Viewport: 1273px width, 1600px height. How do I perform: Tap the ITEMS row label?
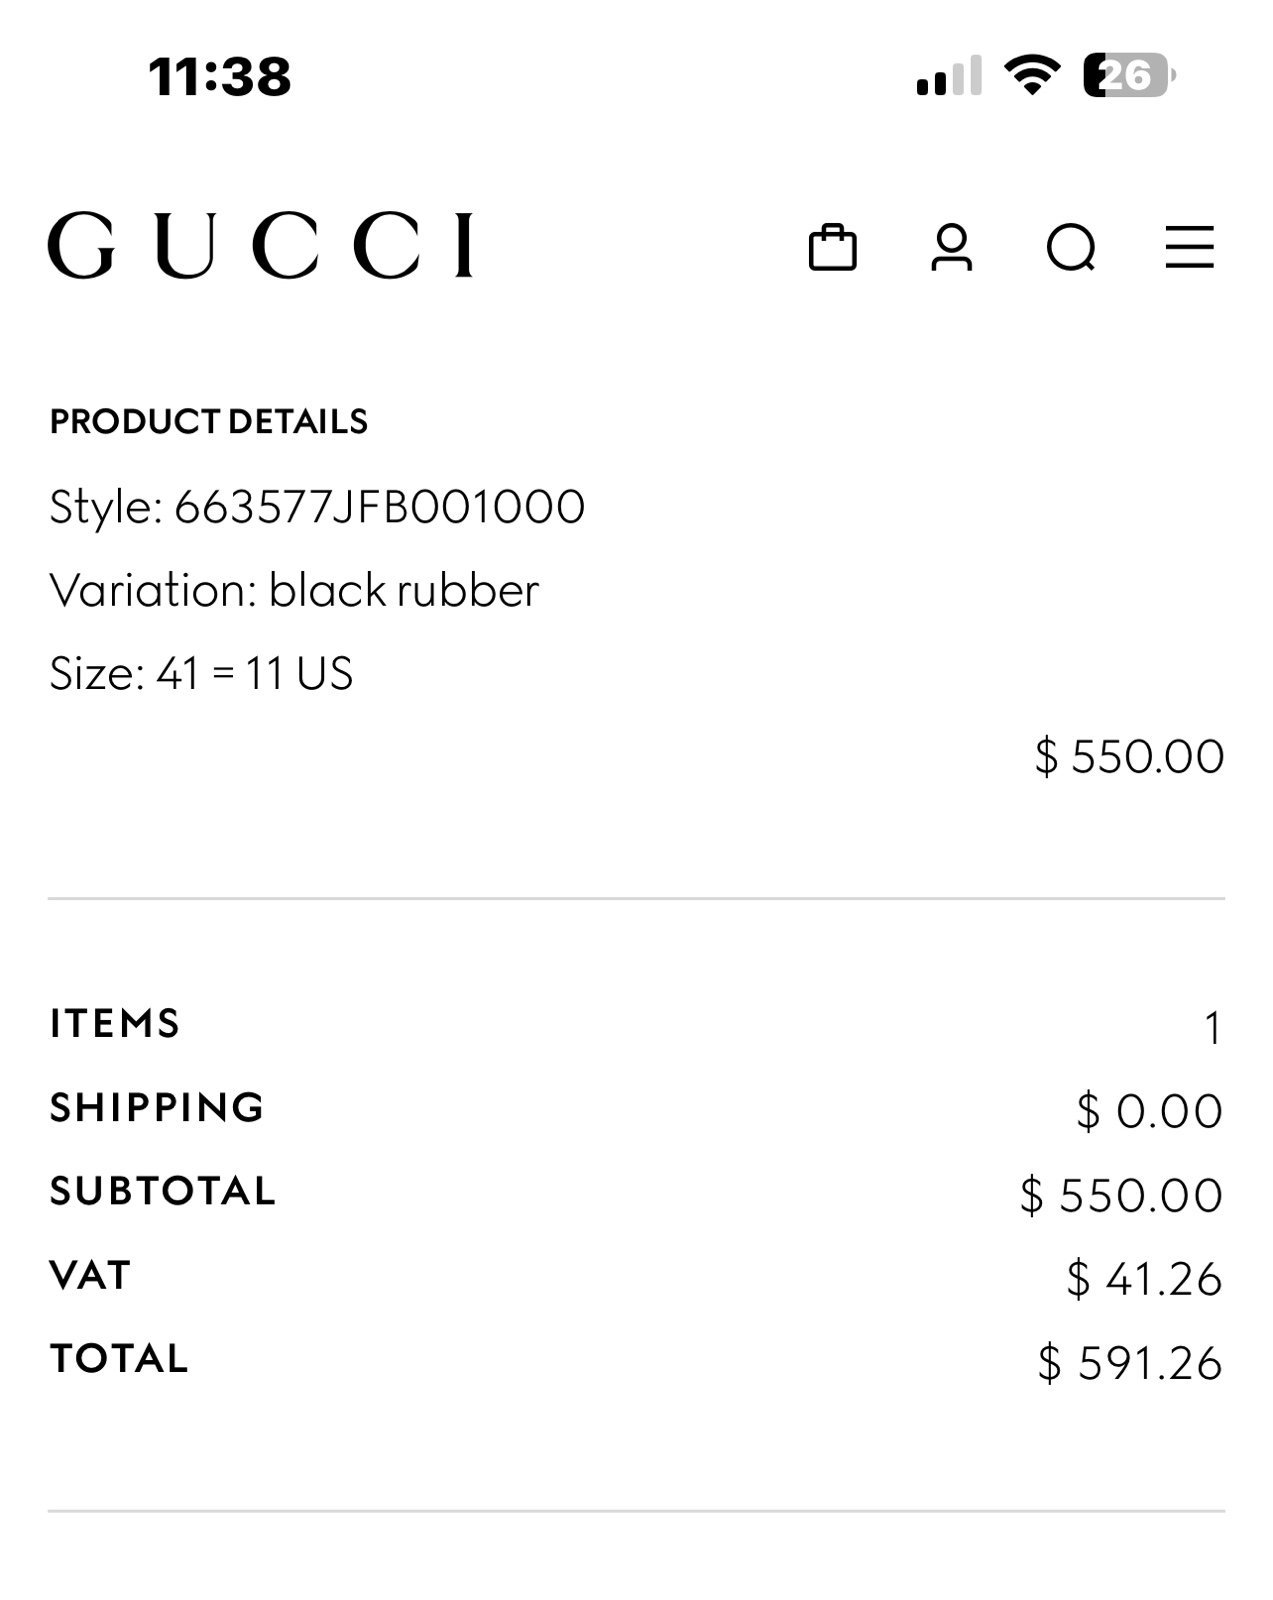(x=115, y=1023)
